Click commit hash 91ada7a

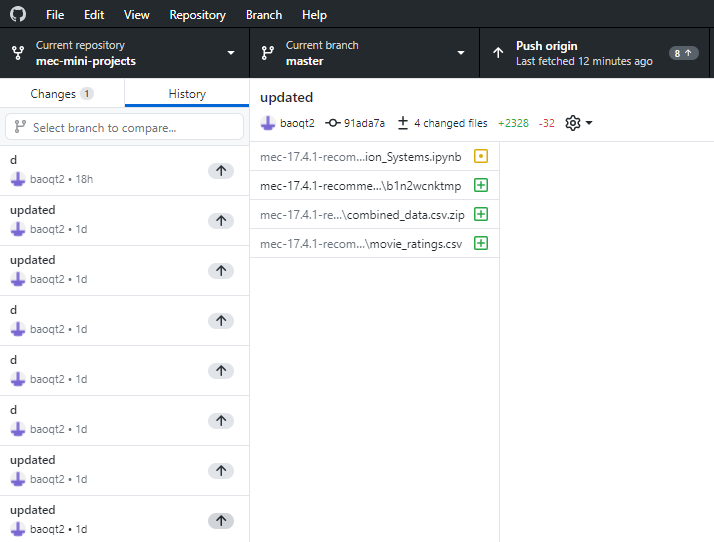(364, 123)
